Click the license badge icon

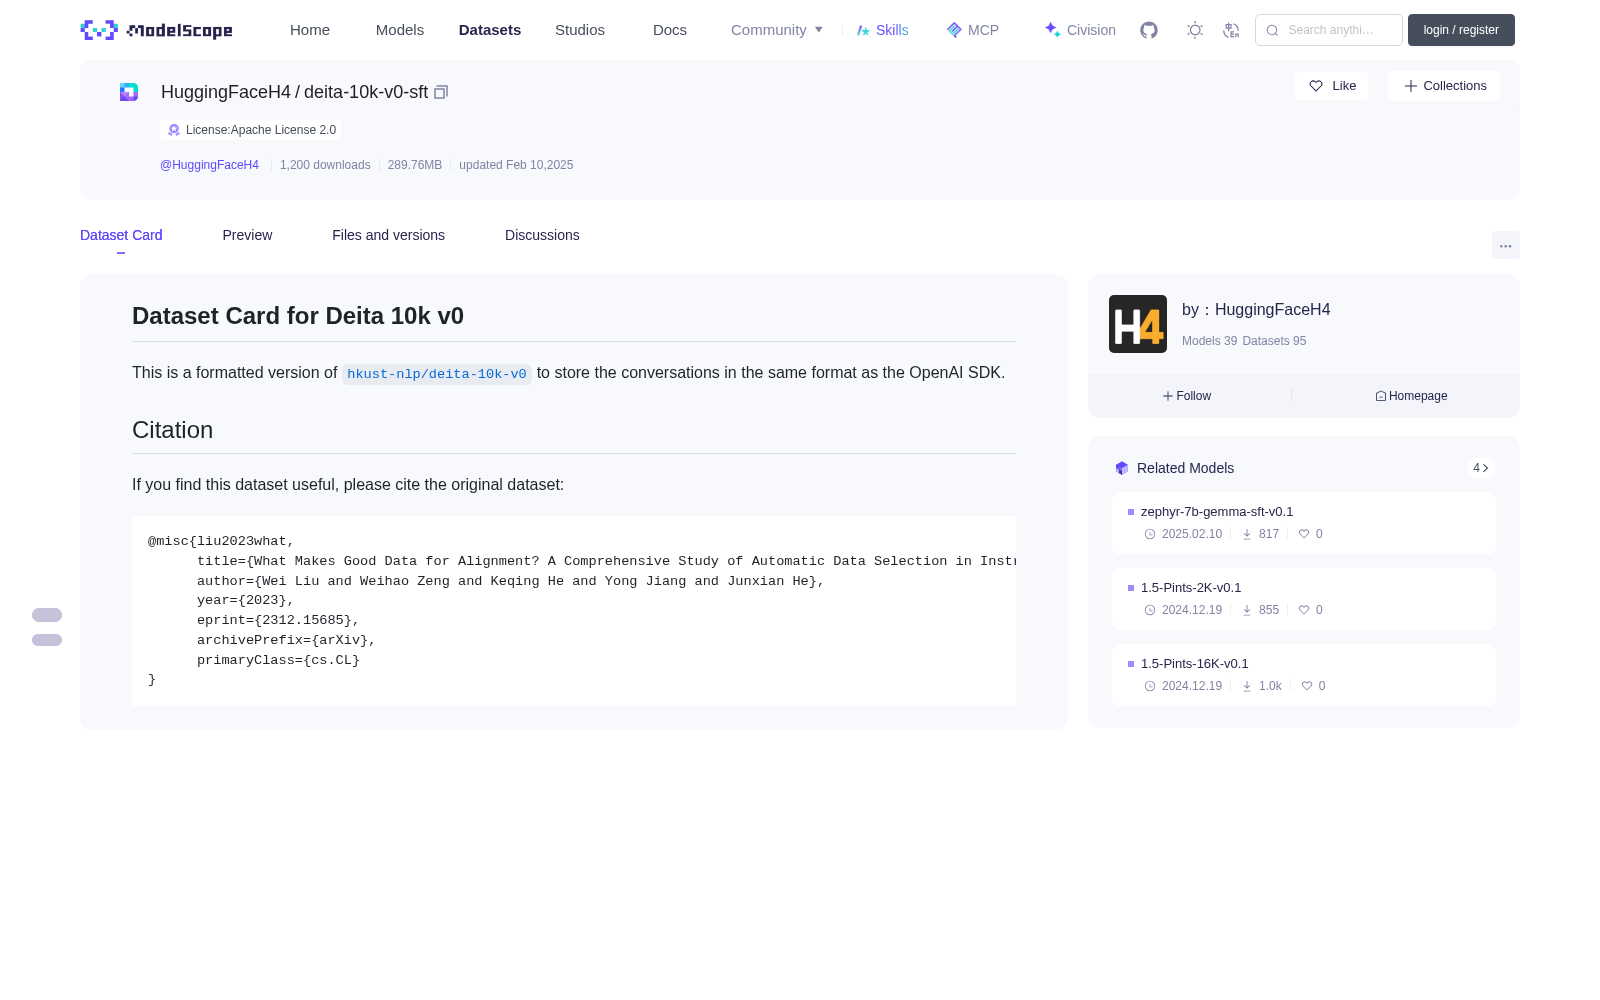[x=174, y=130]
